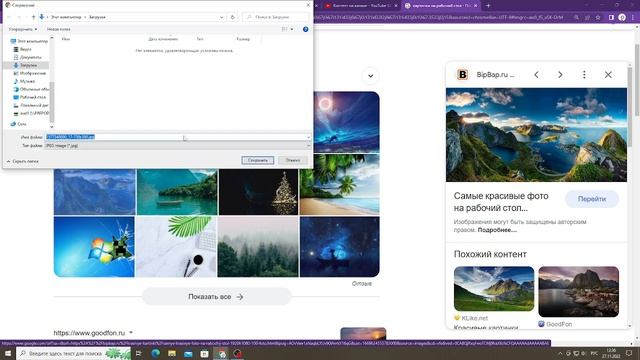Screen dimensions: 640x360
Task: Open the https://www.goodfon.ru result link
Action: [89, 333]
